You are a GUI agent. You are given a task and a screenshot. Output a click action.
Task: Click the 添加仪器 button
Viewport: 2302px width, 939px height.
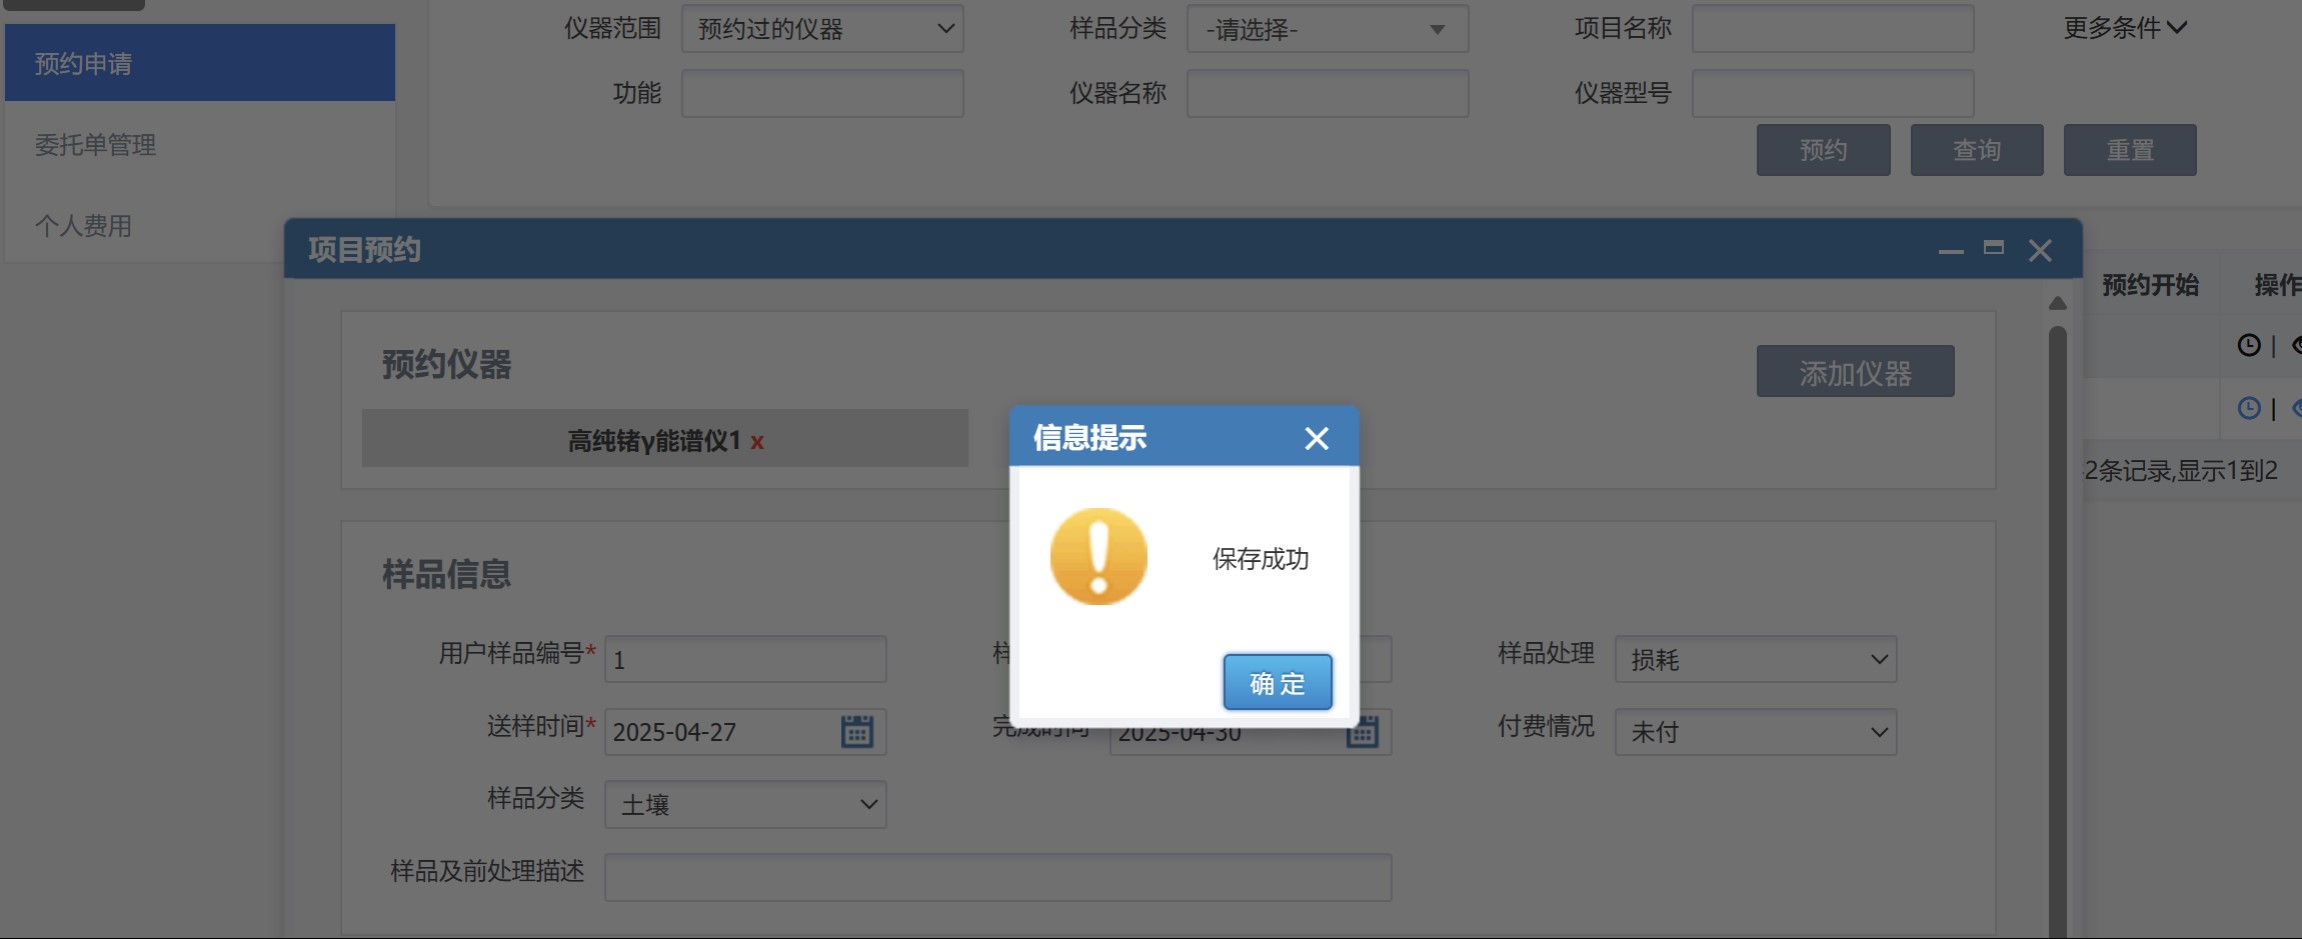click(x=1855, y=372)
